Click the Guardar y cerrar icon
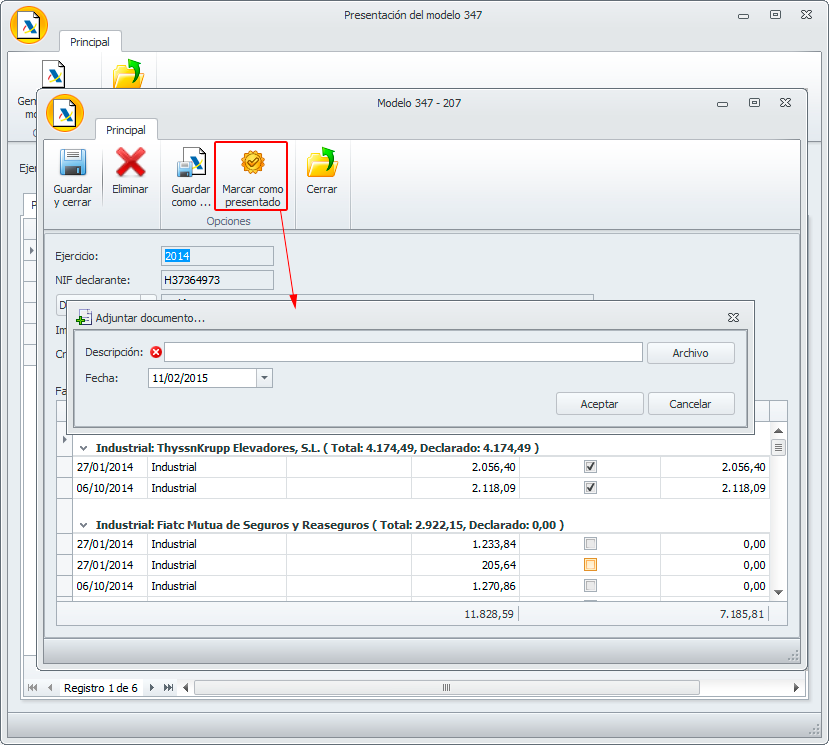The width and height of the screenshot is (829, 745). tap(72, 163)
